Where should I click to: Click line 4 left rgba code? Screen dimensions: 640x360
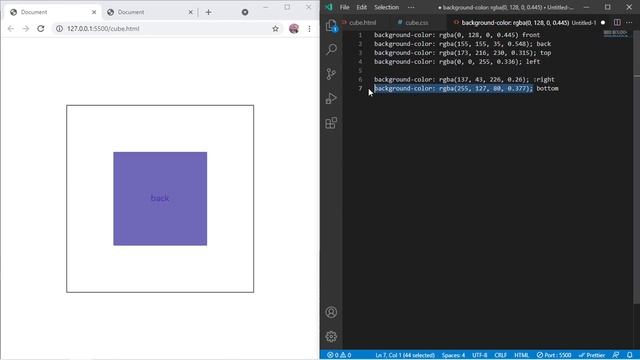click(x=457, y=62)
